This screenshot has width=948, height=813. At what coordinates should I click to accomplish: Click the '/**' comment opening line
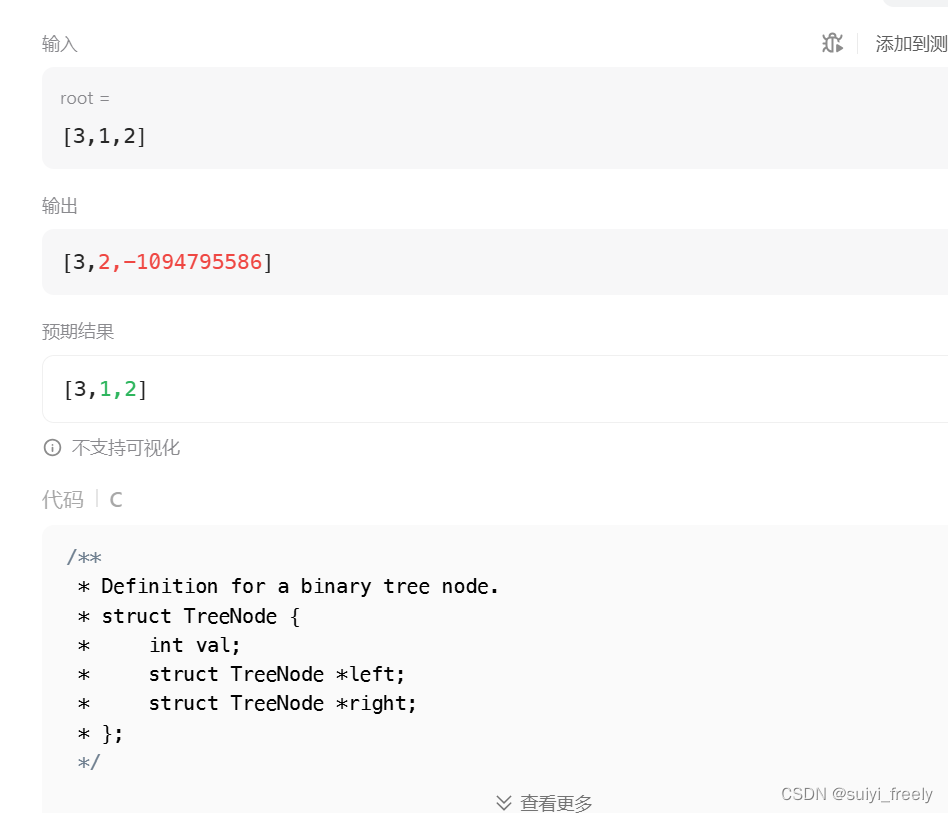pos(84,557)
